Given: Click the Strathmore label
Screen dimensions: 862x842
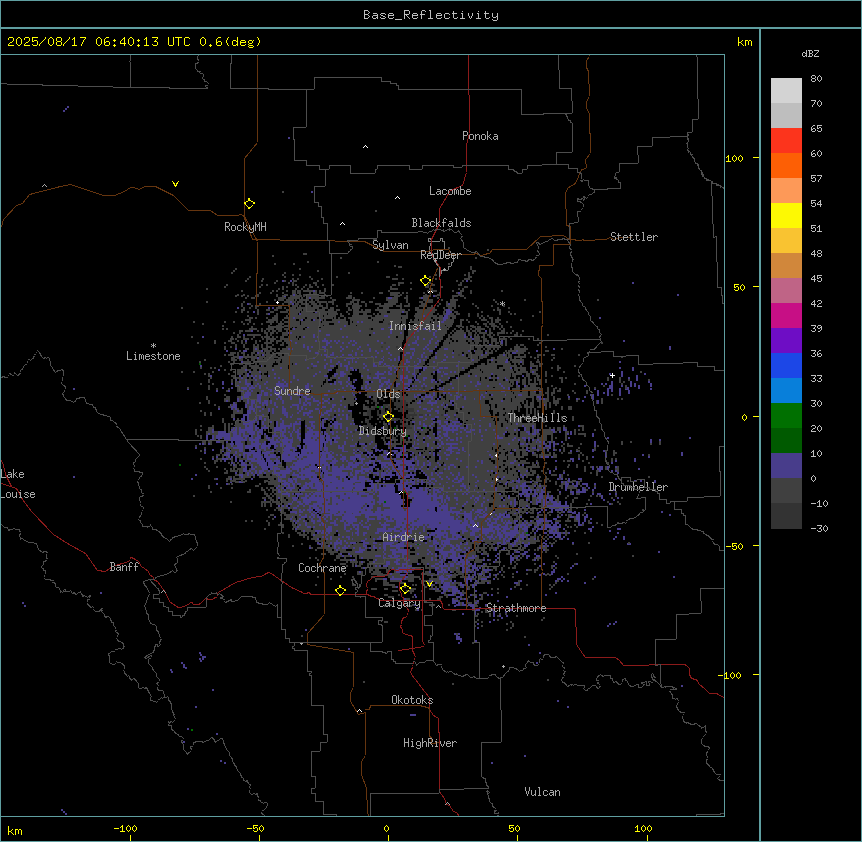Looking at the screenshot, I should [x=516, y=608].
